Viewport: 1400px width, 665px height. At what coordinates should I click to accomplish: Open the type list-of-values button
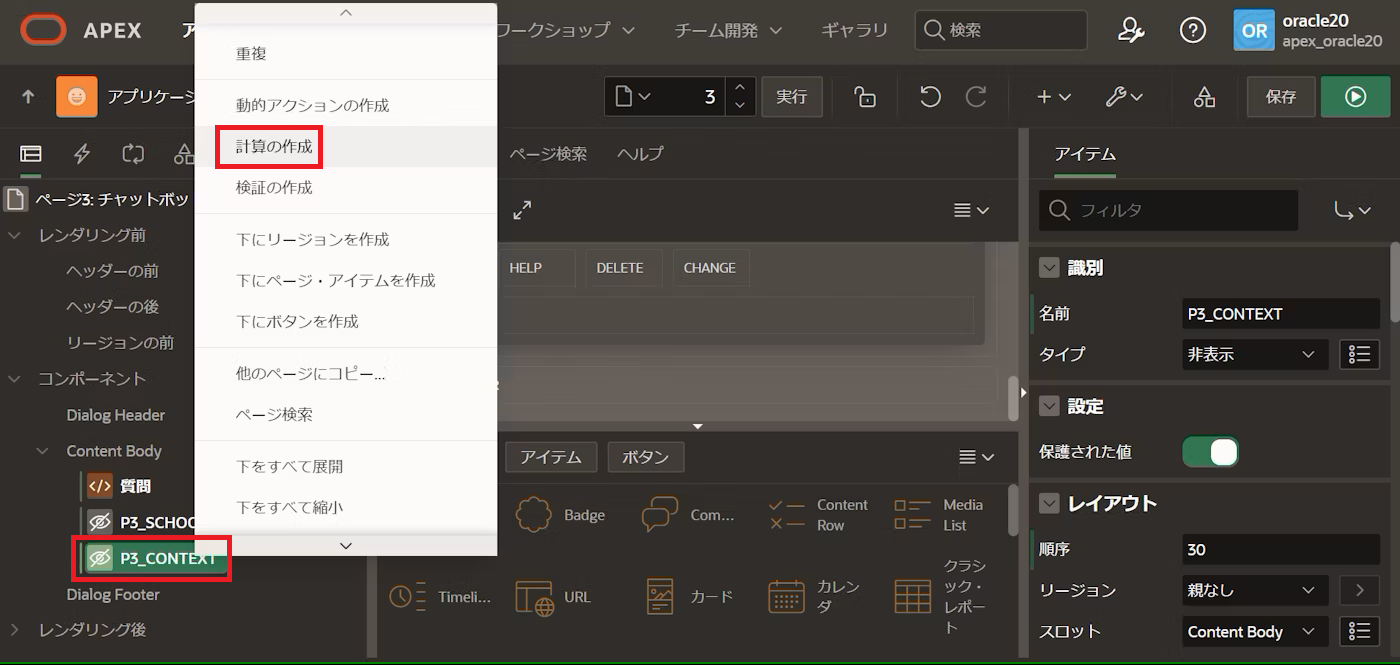pyautogui.click(x=1358, y=354)
